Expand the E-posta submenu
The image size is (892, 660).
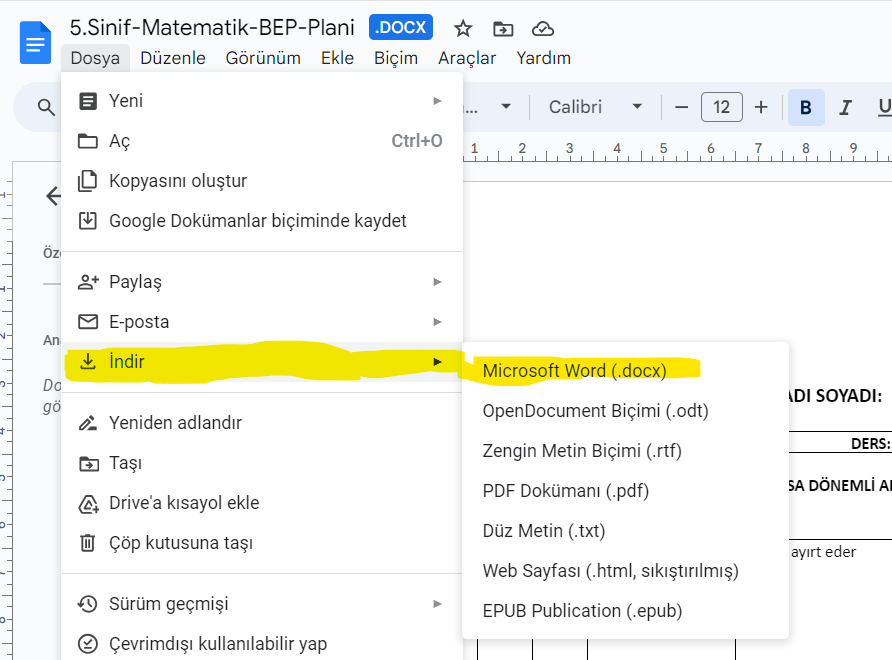coord(262,321)
